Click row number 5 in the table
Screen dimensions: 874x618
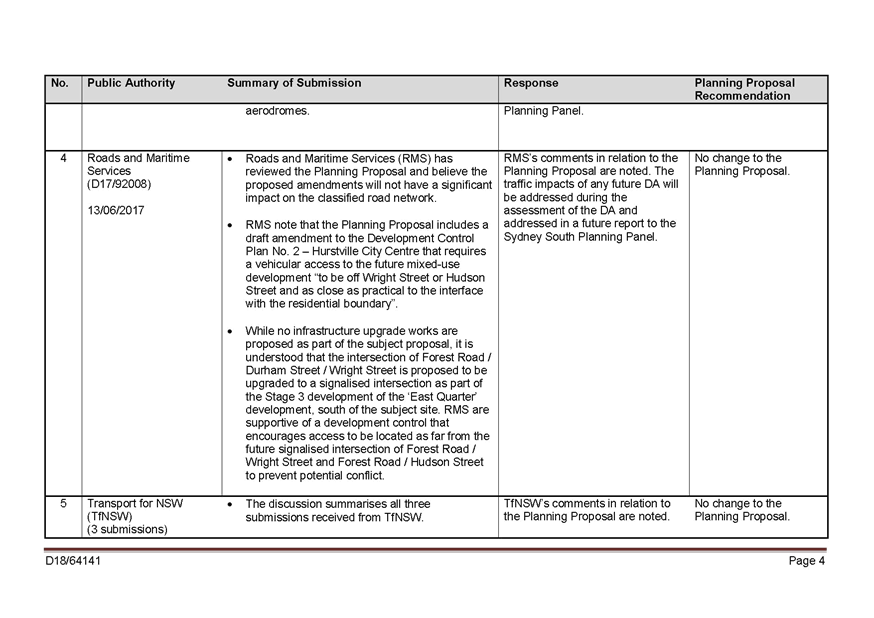pos(63,503)
